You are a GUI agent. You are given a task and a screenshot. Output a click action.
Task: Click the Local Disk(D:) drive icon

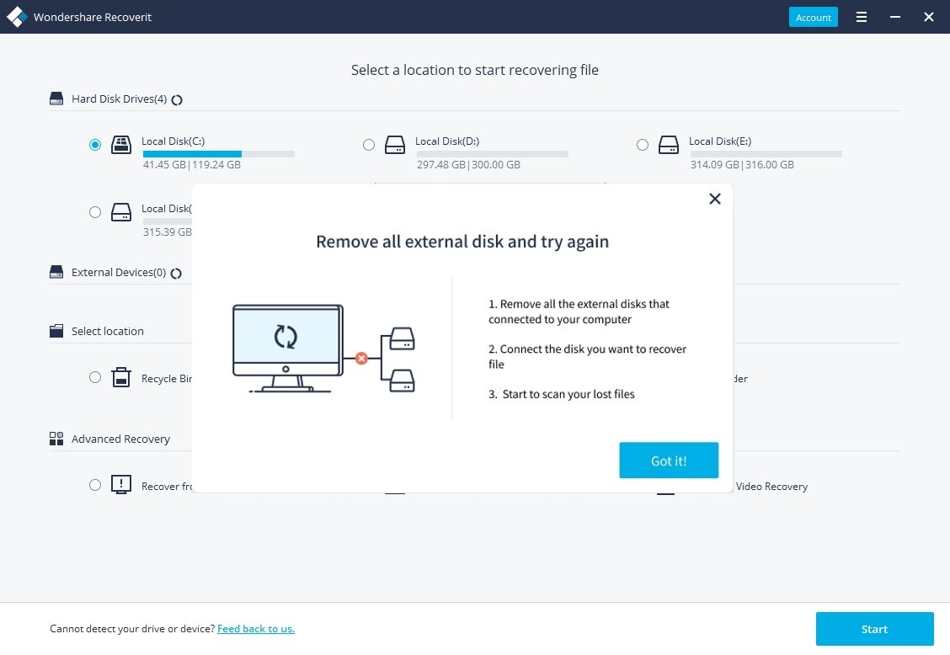395,145
